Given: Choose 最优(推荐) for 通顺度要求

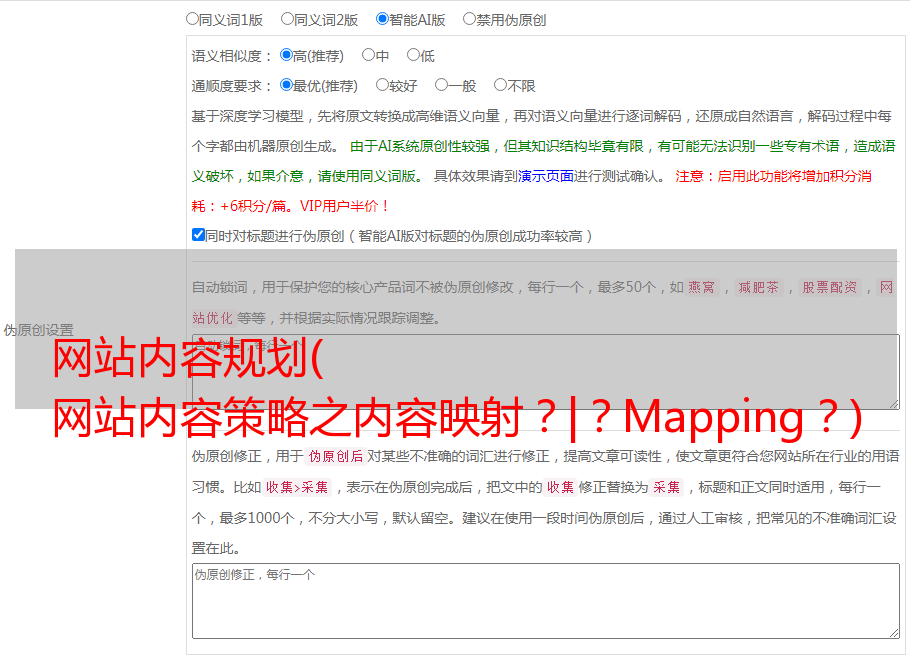Looking at the screenshot, I should 286,86.
